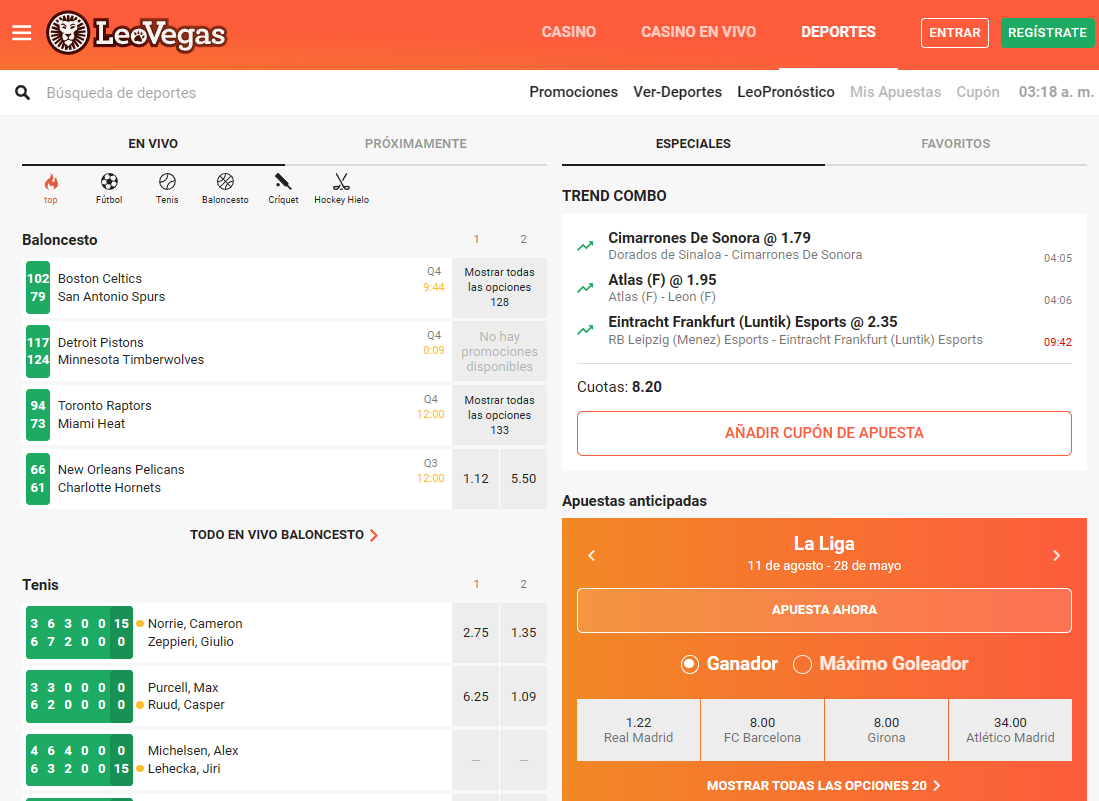1099x801 pixels.
Task: Open Ver-Deportes page
Action: pos(677,92)
